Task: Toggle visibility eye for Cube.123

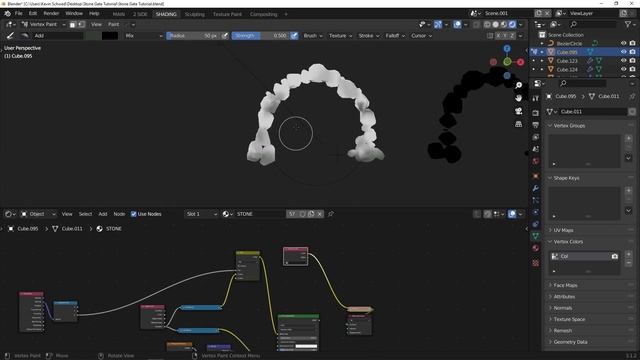Action: [623, 60]
